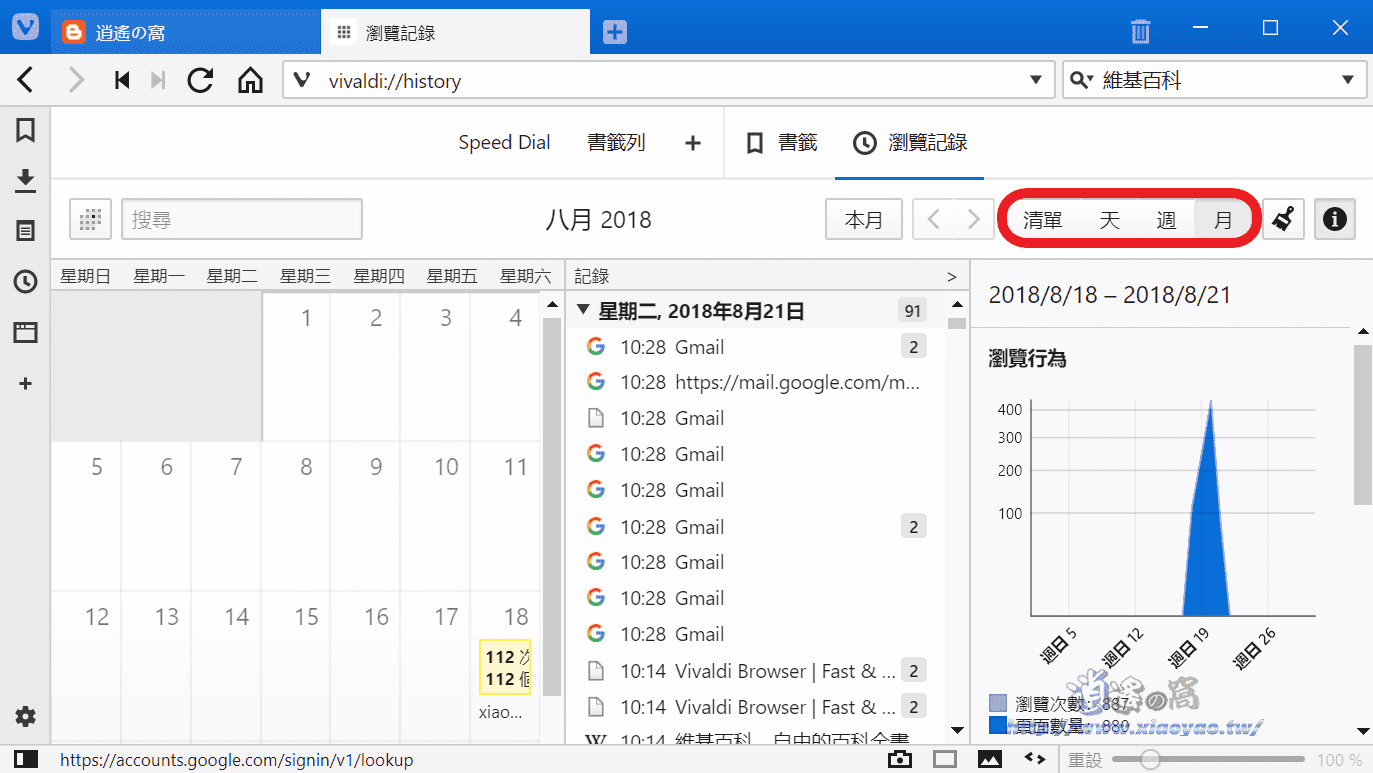Select August 18 with 112 visits

505,665
